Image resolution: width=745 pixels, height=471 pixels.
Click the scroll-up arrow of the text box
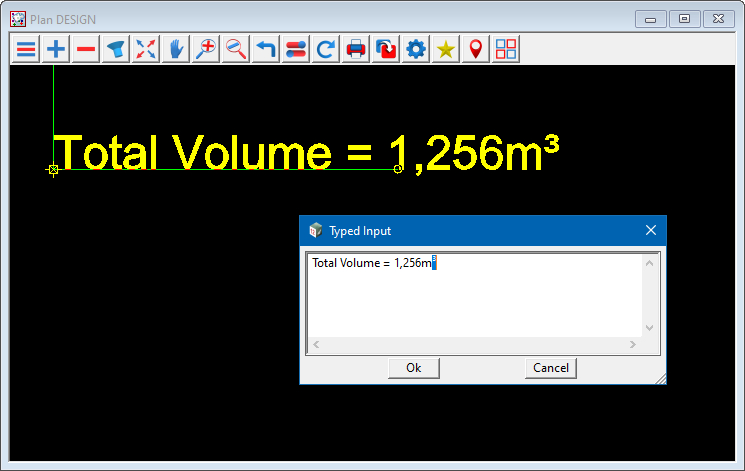tap(649, 263)
